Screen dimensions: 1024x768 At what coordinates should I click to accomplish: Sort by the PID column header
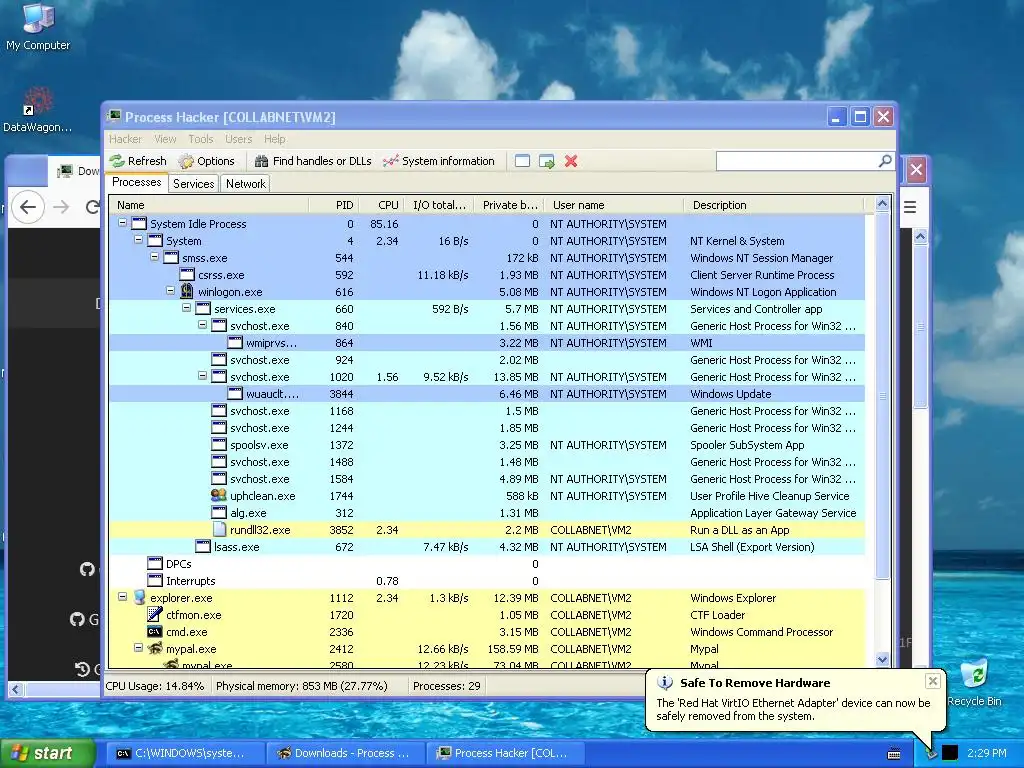tap(334, 205)
